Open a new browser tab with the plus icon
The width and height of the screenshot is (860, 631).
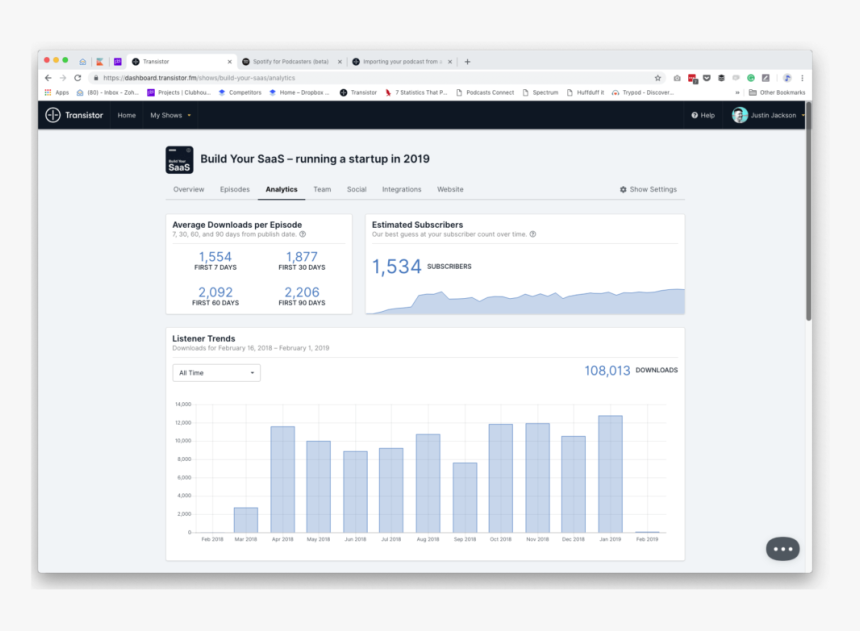pyautogui.click(x=467, y=61)
